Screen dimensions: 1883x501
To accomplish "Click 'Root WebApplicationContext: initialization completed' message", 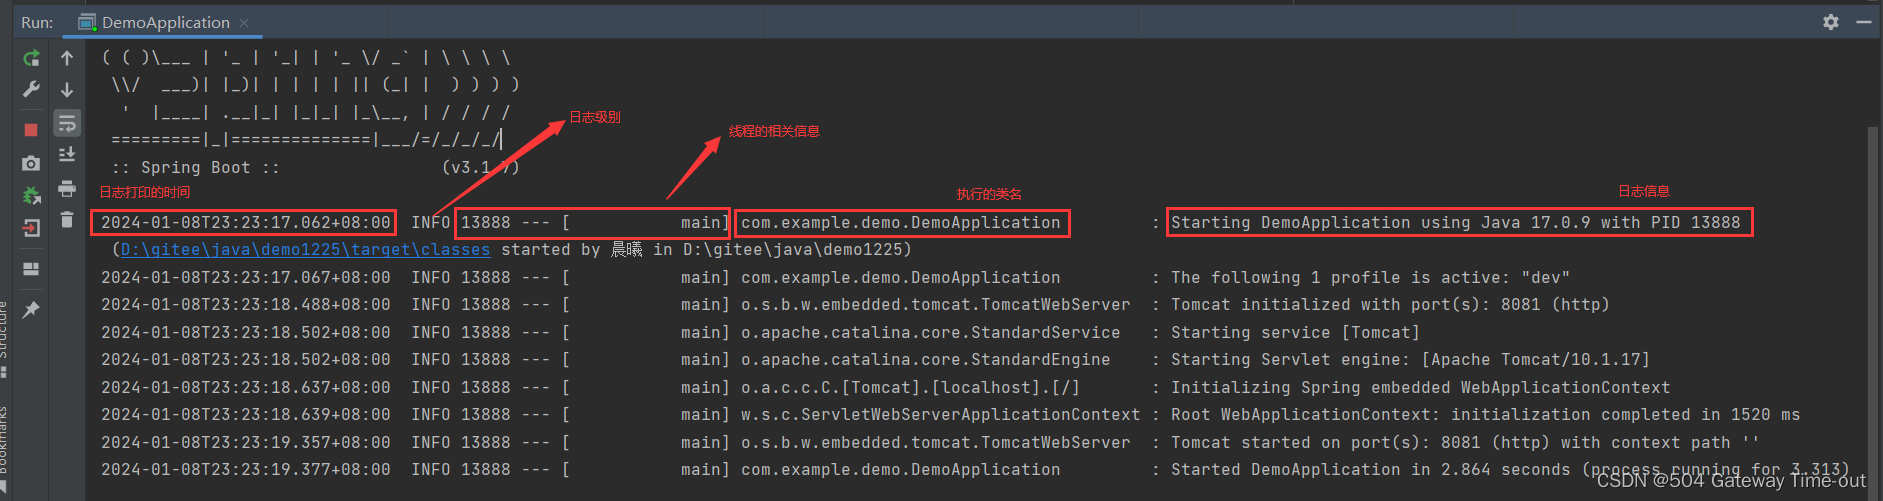I will coord(1485,414).
